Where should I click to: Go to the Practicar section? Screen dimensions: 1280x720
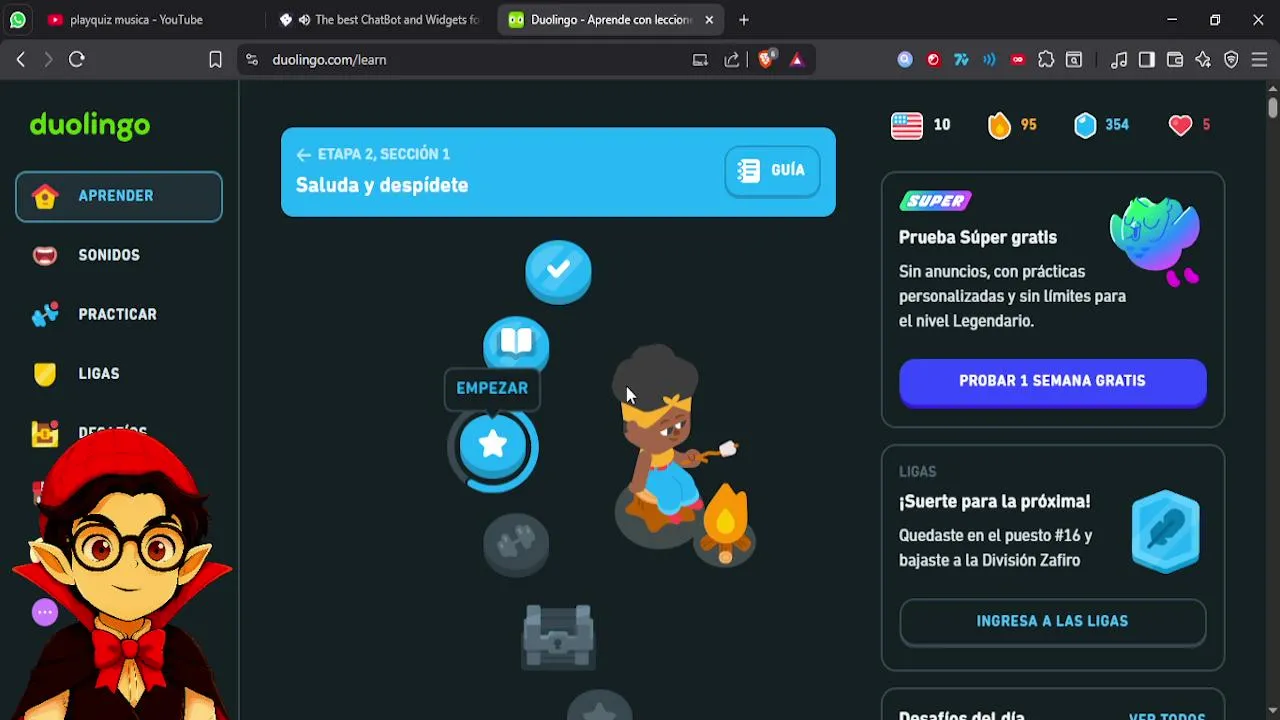[118, 314]
